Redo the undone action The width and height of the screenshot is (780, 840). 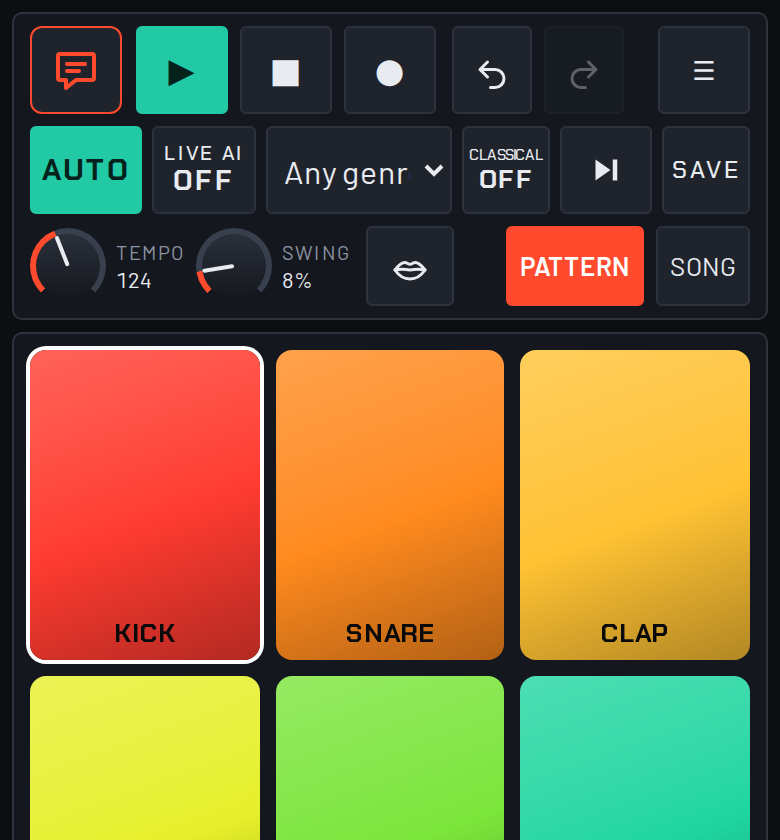pos(584,70)
